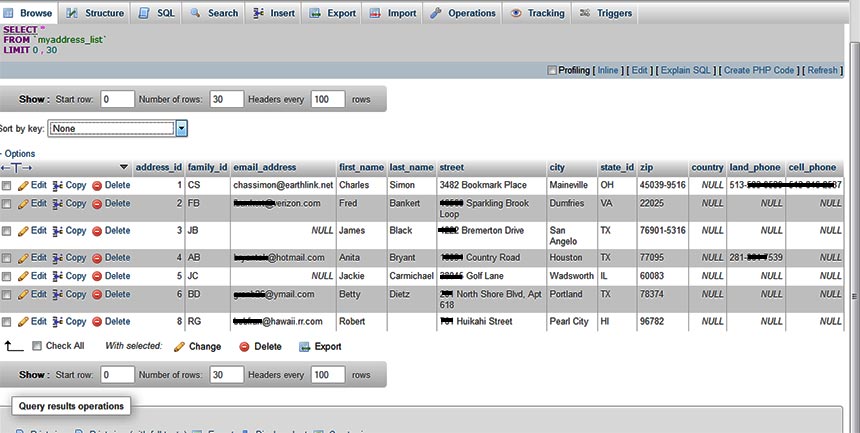Click the SQL tab document icon
Screen dimensions: 860x433
click(144, 13)
